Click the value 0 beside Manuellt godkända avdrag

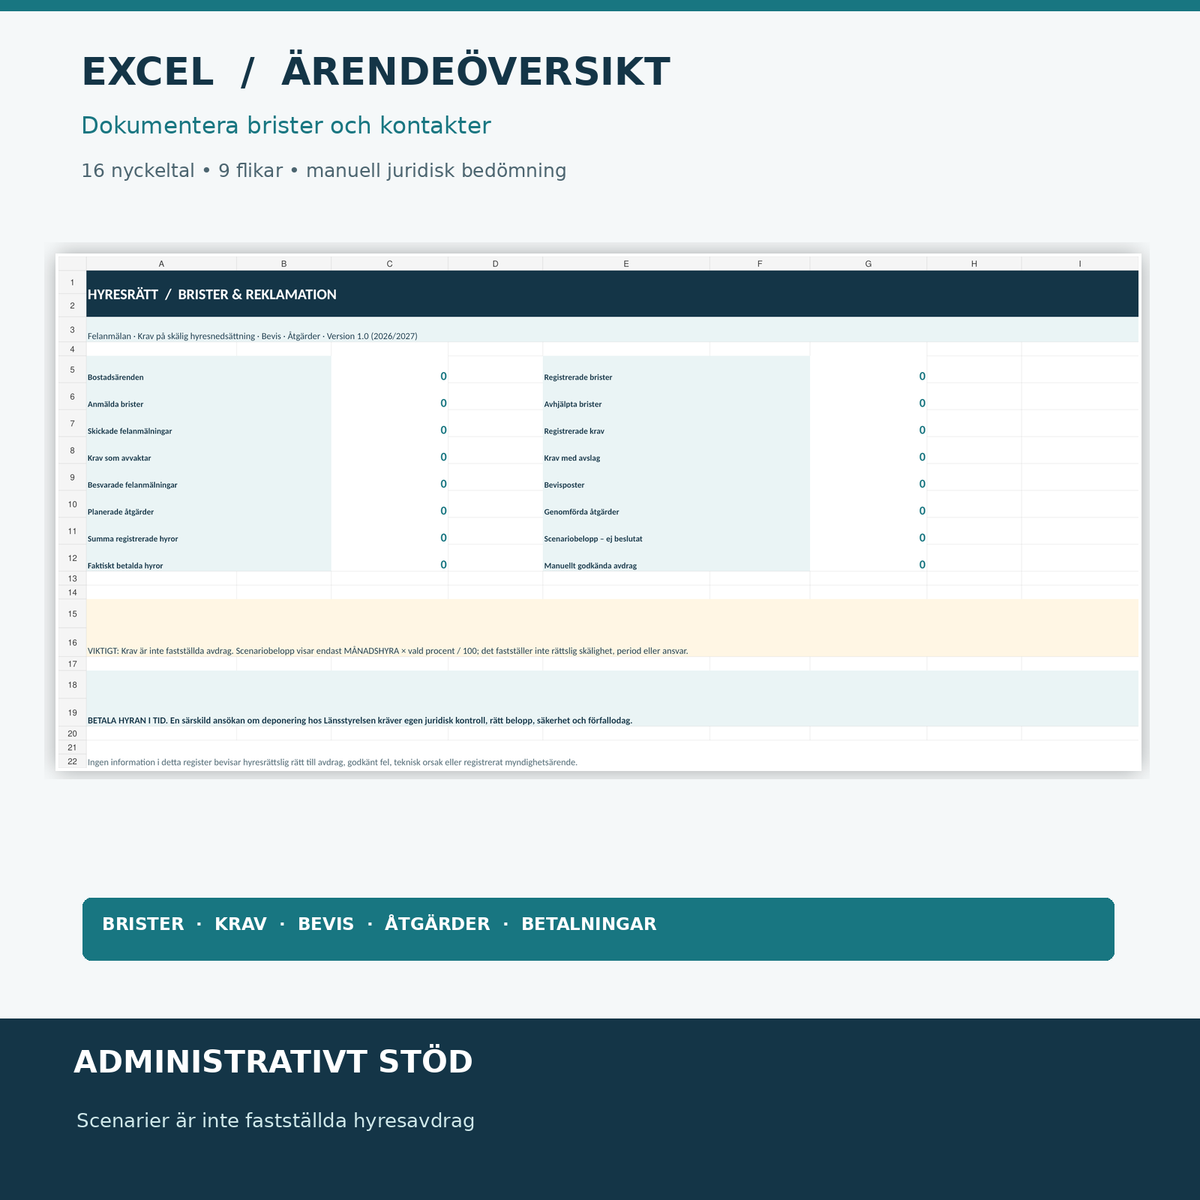click(x=922, y=565)
